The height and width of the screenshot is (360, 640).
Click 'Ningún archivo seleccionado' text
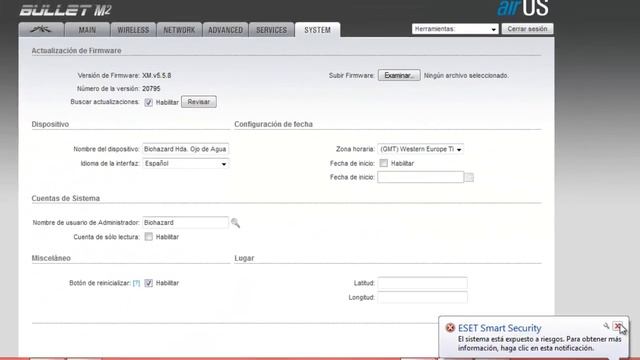[466, 76]
